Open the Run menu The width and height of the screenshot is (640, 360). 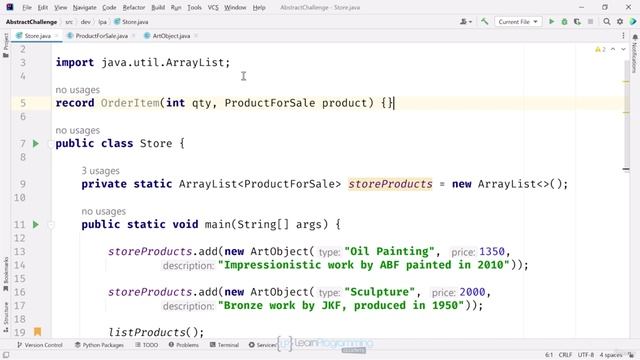point(176,7)
